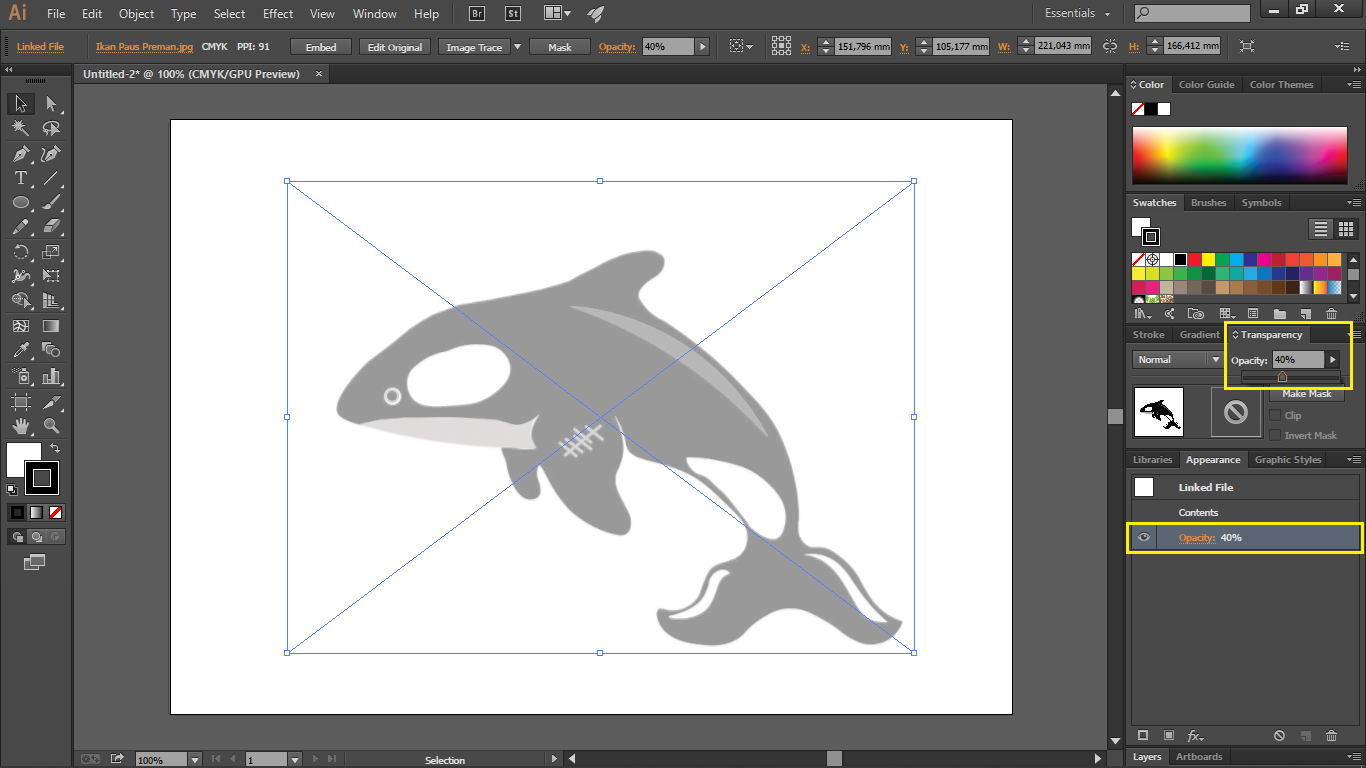This screenshot has width=1366, height=768.
Task: Open the Normal blending mode dropdown
Action: pos(1178,359)
